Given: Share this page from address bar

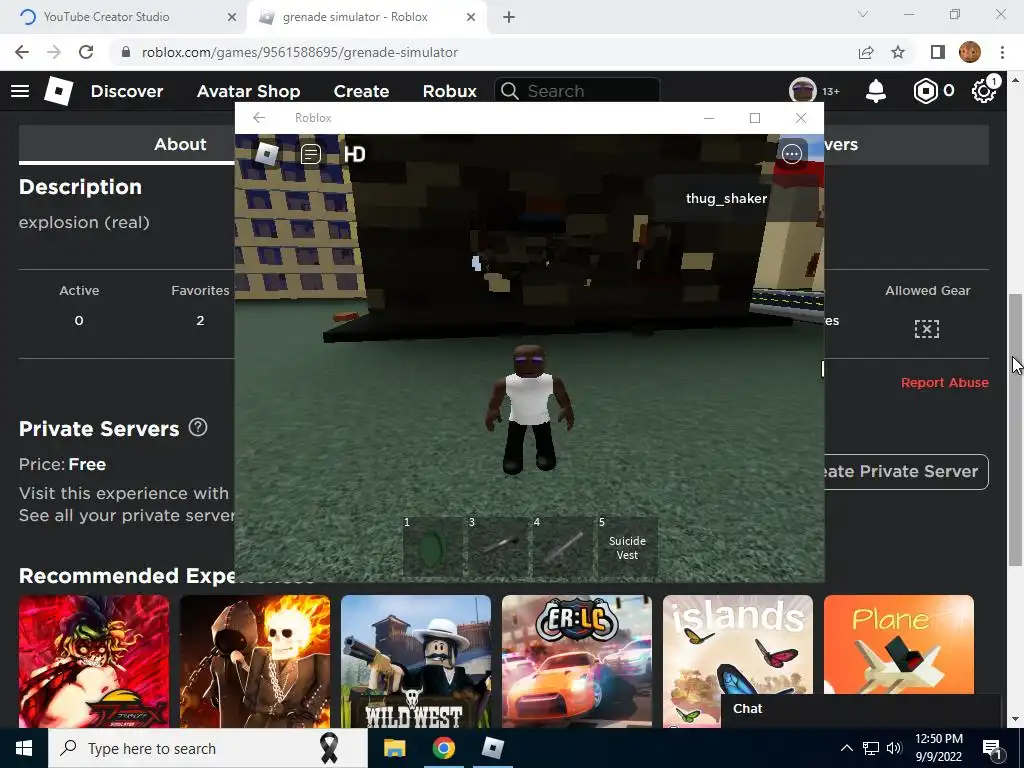Looking at the screenshot, I should click(866, 52).
